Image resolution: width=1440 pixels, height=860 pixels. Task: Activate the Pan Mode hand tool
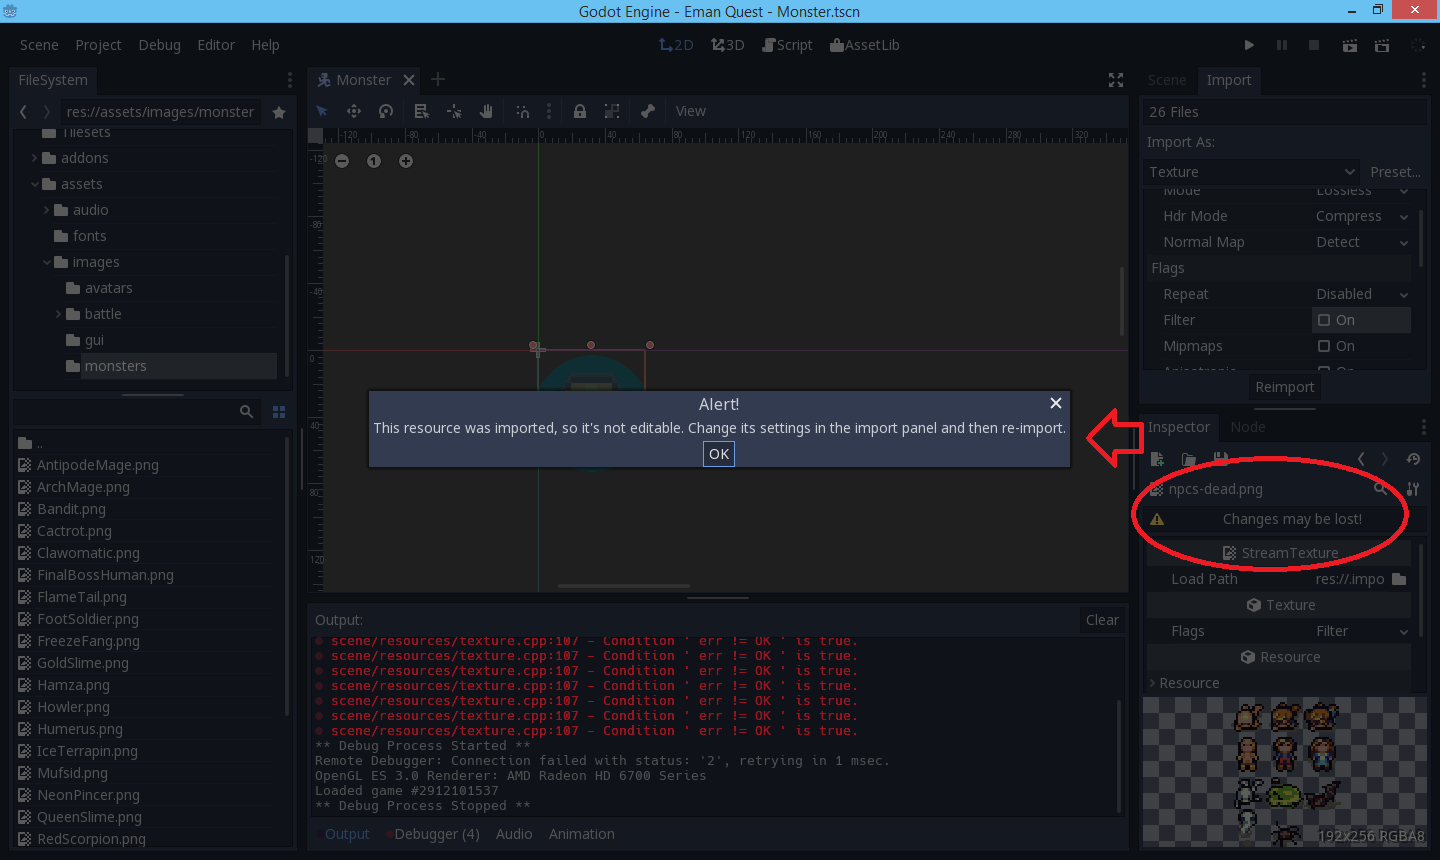coord(486,111)
